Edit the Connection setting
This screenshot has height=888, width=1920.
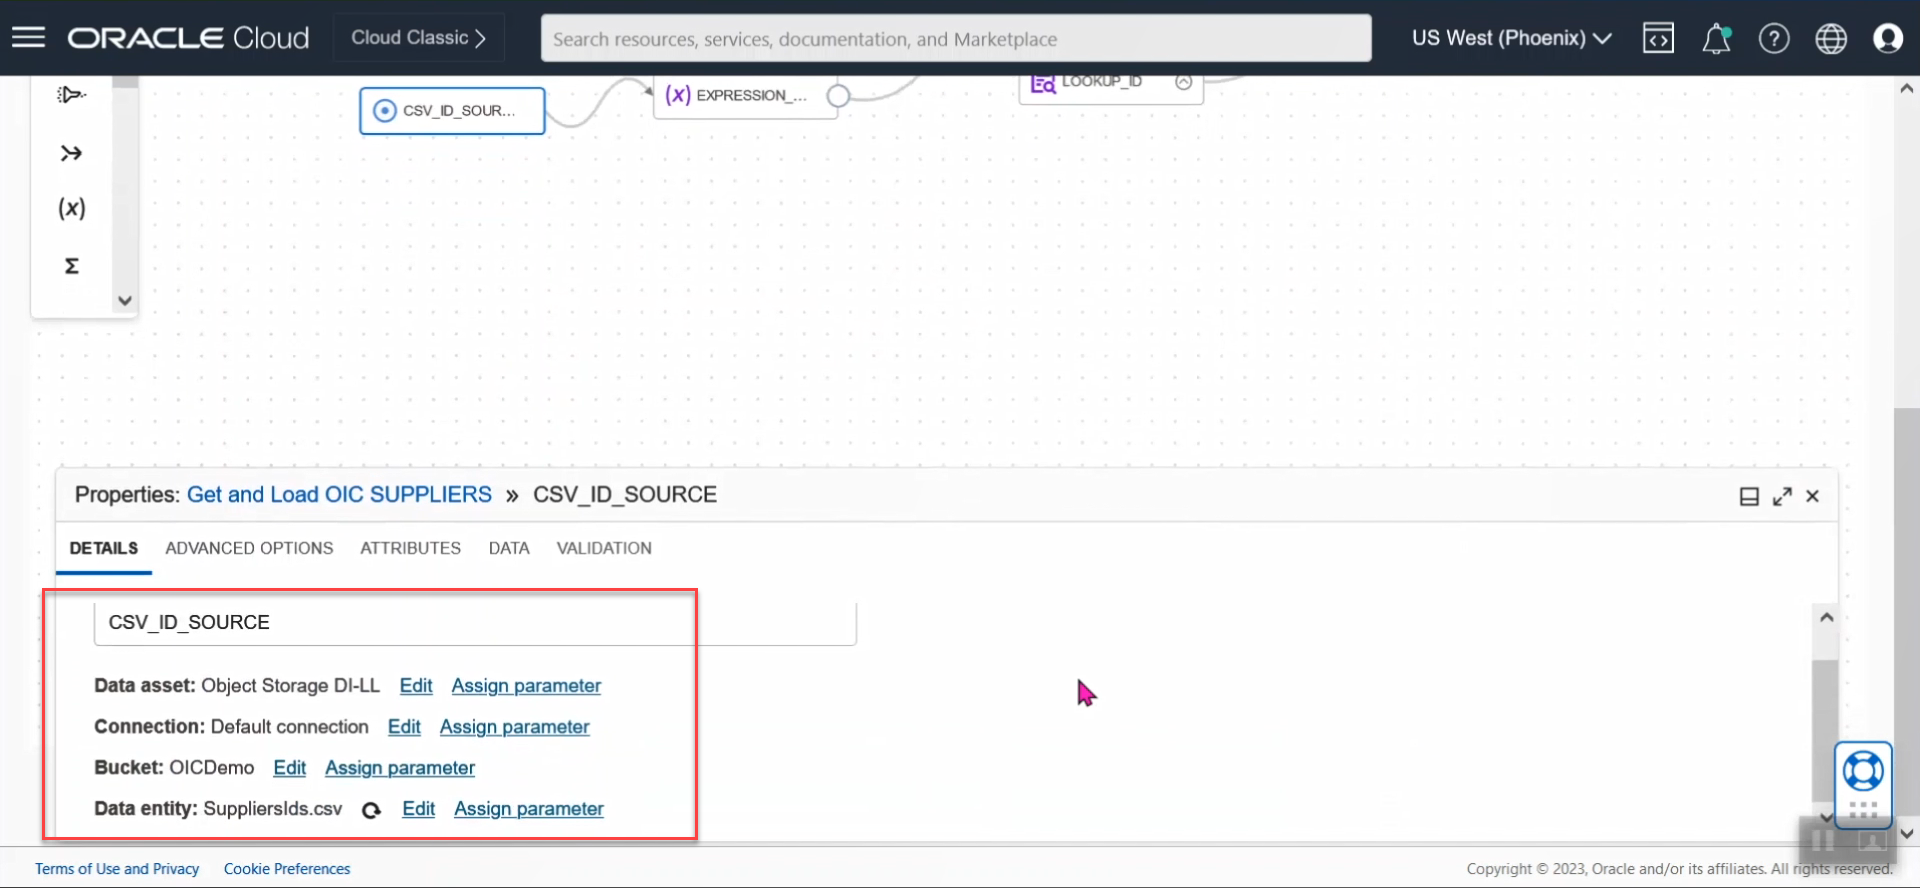point(404,727)
